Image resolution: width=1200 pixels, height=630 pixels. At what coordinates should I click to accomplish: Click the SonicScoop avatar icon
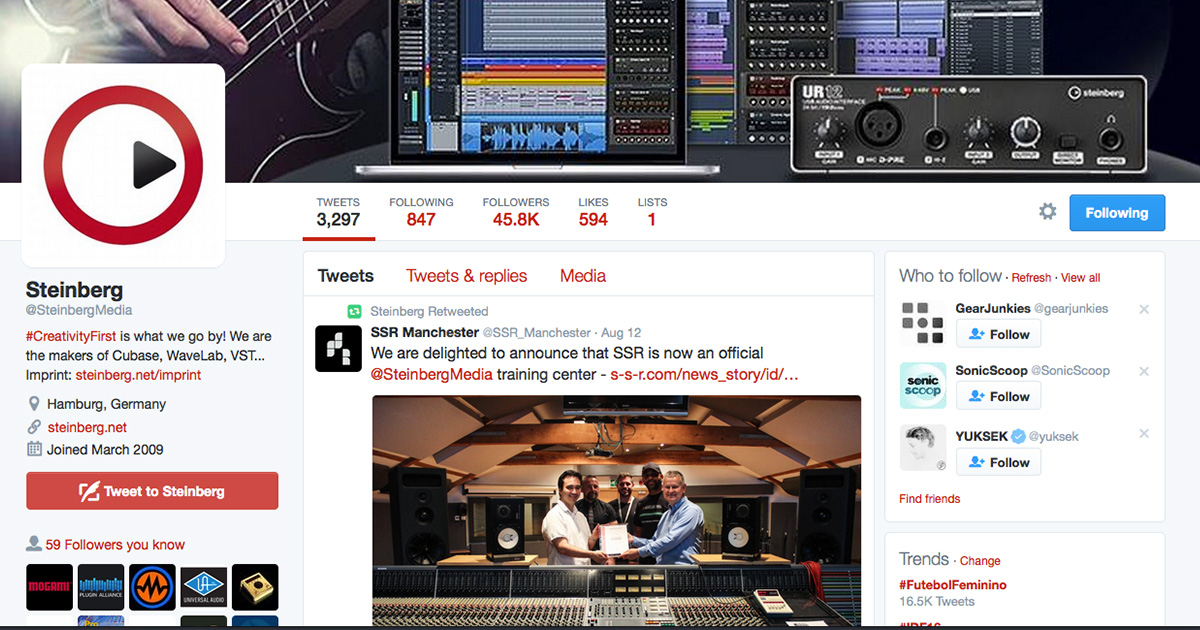[922, 385]
